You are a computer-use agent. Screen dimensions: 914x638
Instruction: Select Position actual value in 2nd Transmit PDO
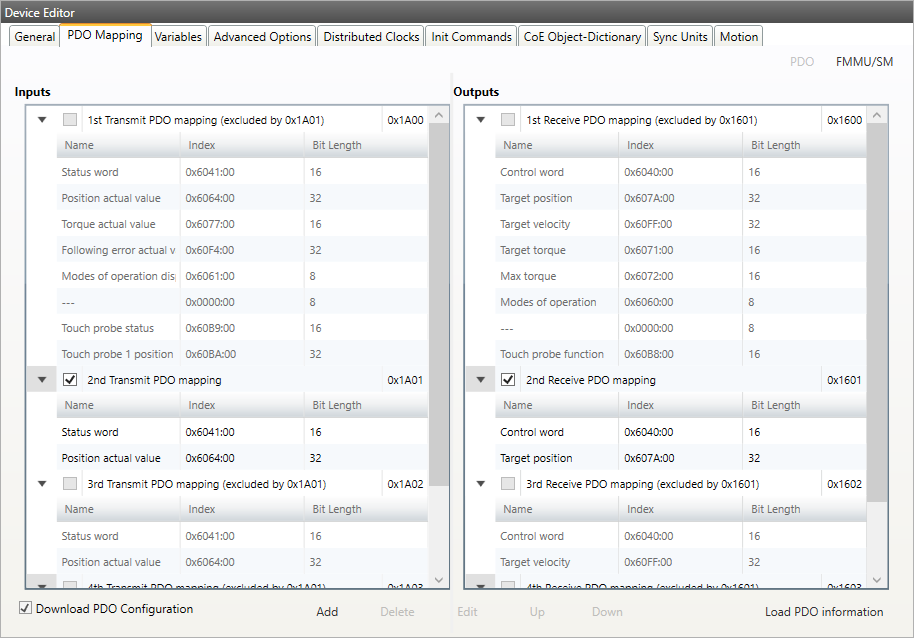coord(111,458)
